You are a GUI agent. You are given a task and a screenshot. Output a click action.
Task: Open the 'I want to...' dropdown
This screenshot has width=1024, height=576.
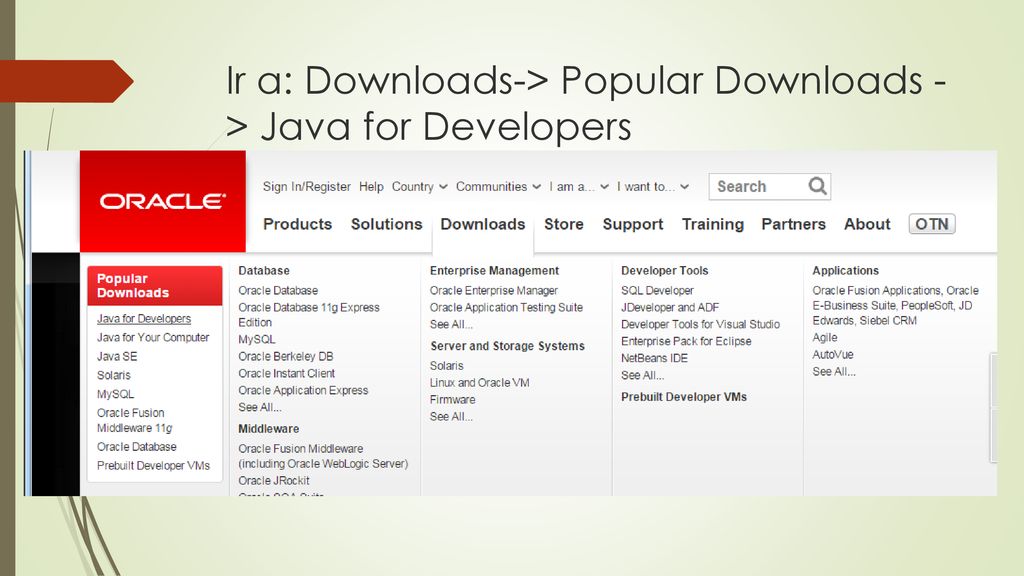[x=653, y=187]
